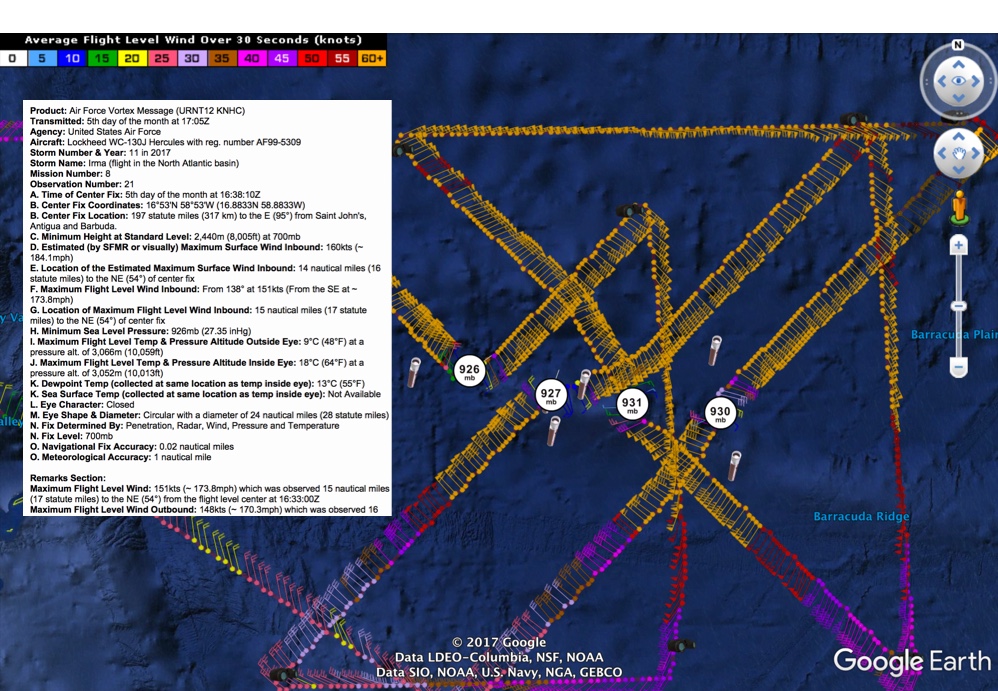Click the dropsonde icon left of 926 mb

415,371
